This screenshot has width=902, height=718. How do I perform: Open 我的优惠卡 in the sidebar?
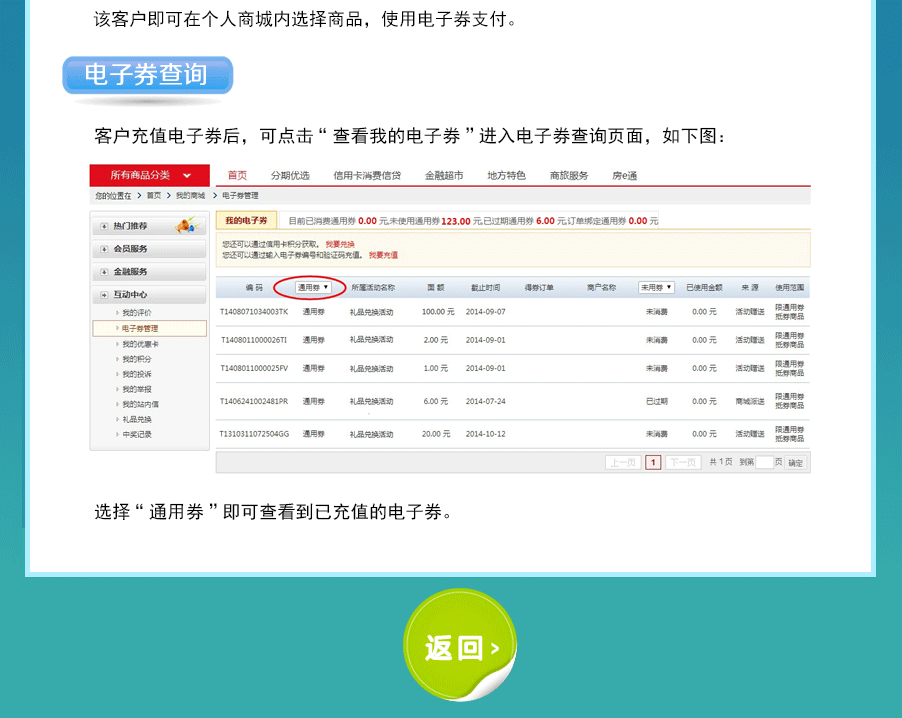140,344
